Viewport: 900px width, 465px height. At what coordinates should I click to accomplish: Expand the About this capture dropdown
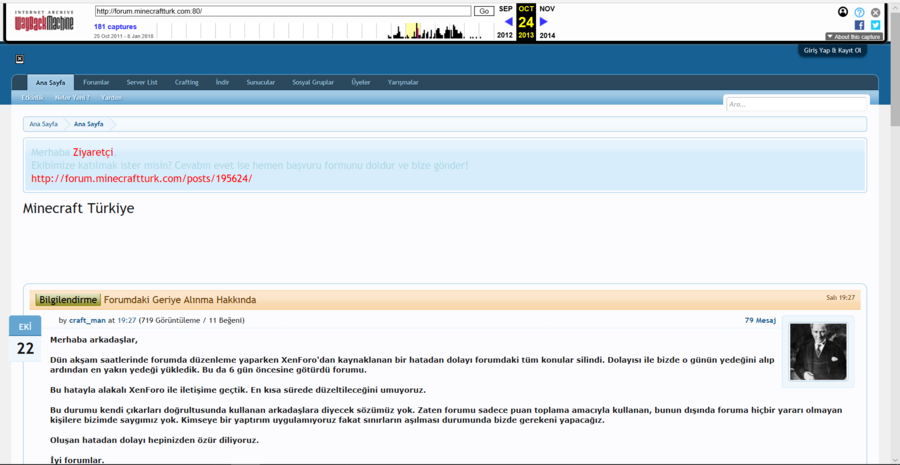click(853, 37)
